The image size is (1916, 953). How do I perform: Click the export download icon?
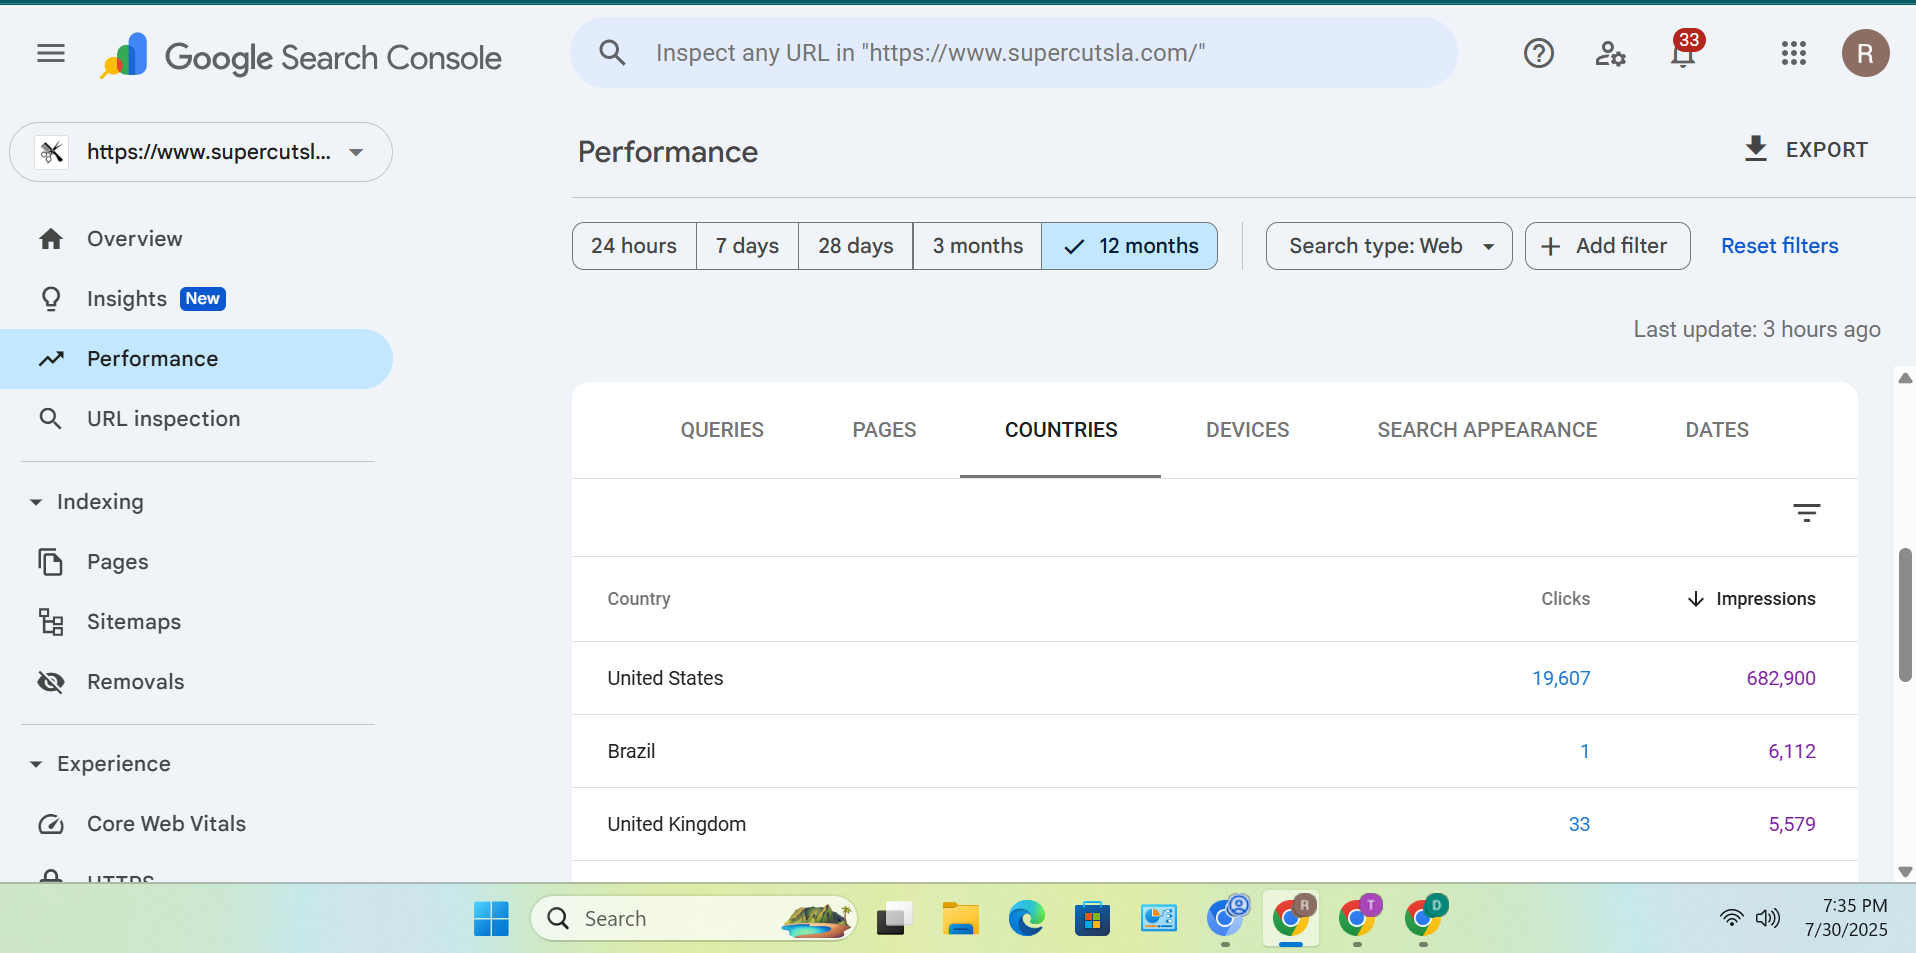point(1755,149)
